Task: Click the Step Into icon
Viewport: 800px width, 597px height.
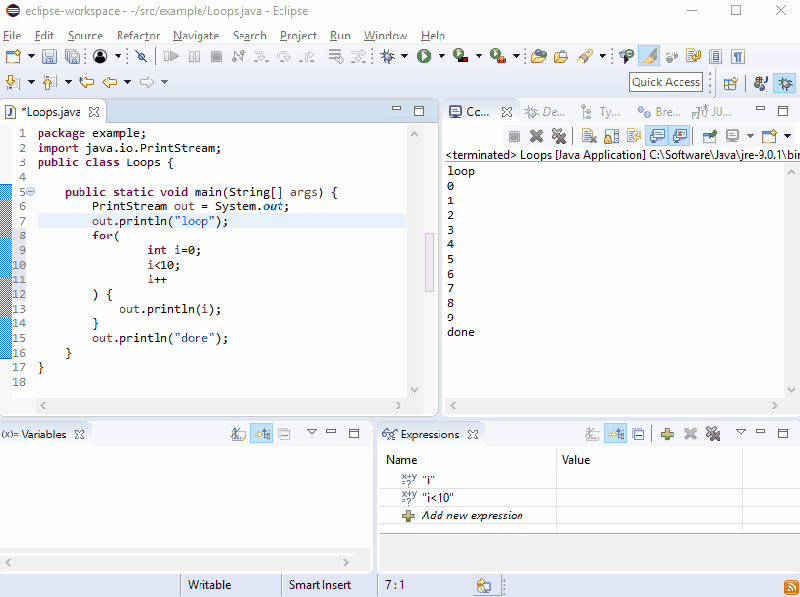Action: pos(261,56)
